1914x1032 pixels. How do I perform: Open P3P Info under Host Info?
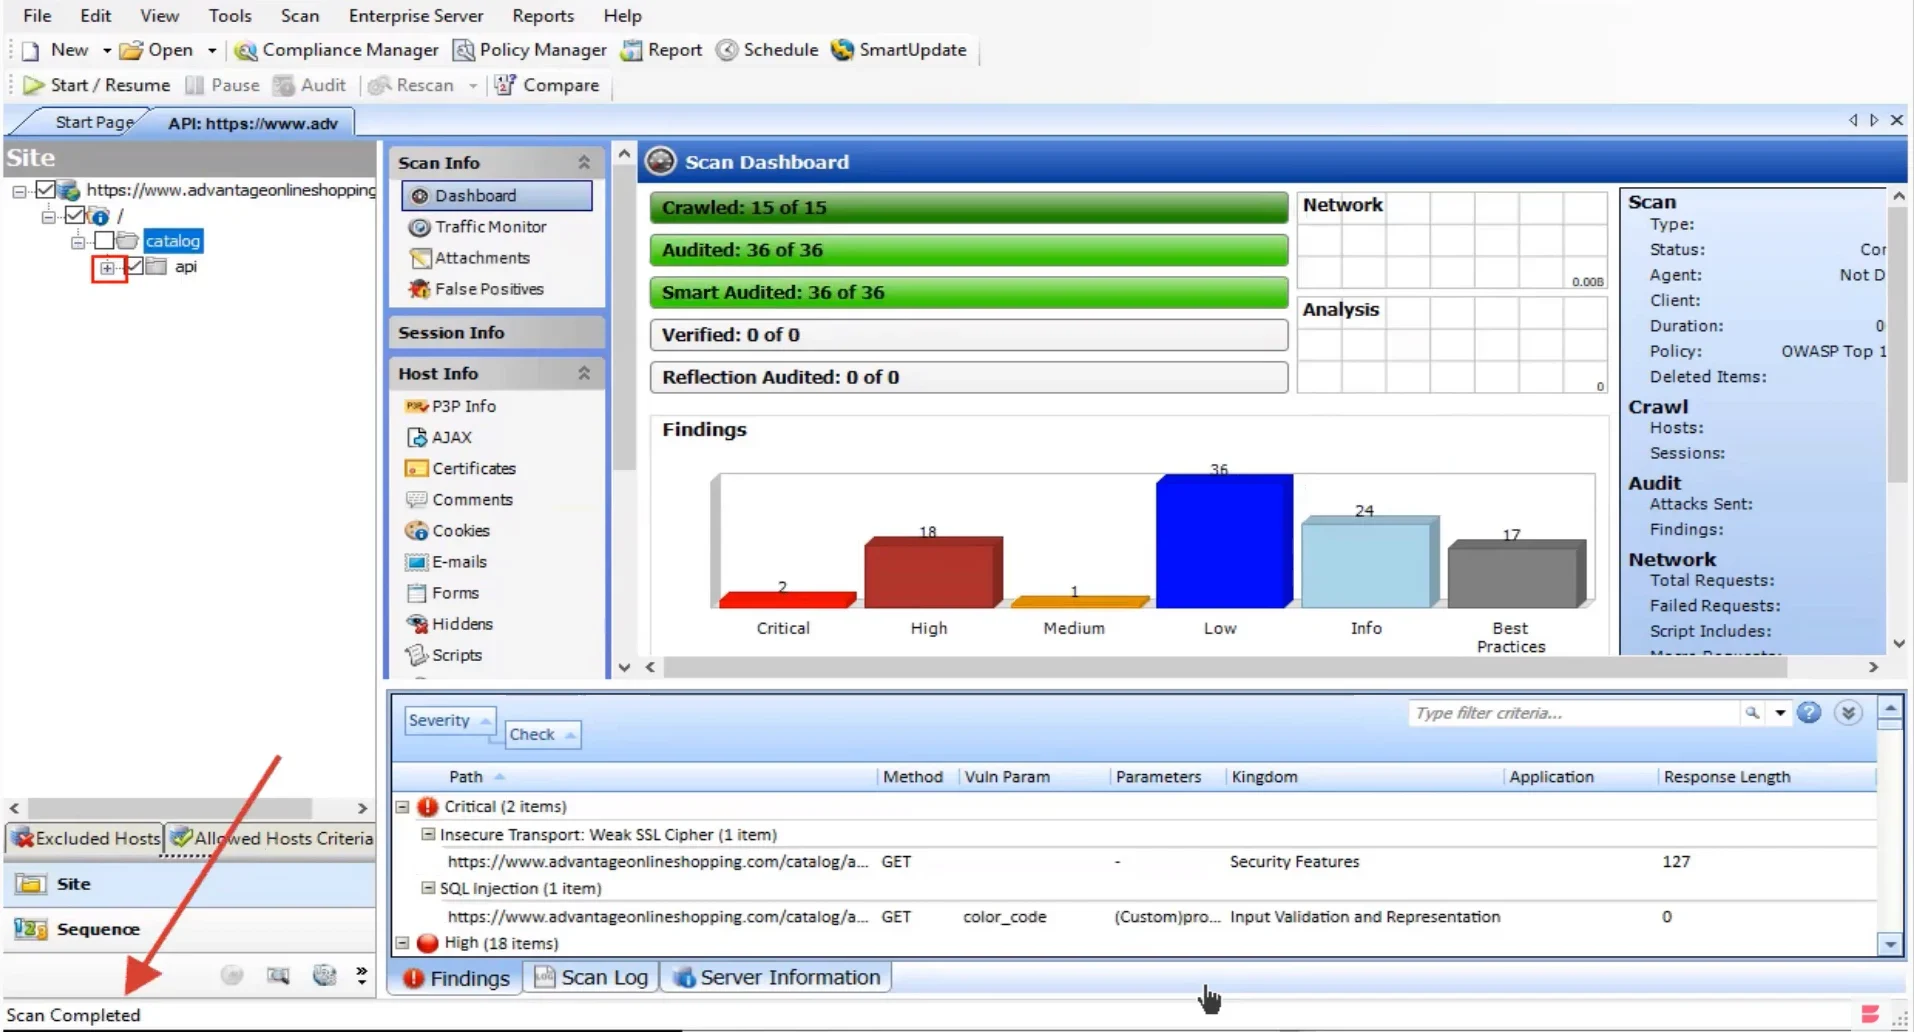tap(450, 406)
